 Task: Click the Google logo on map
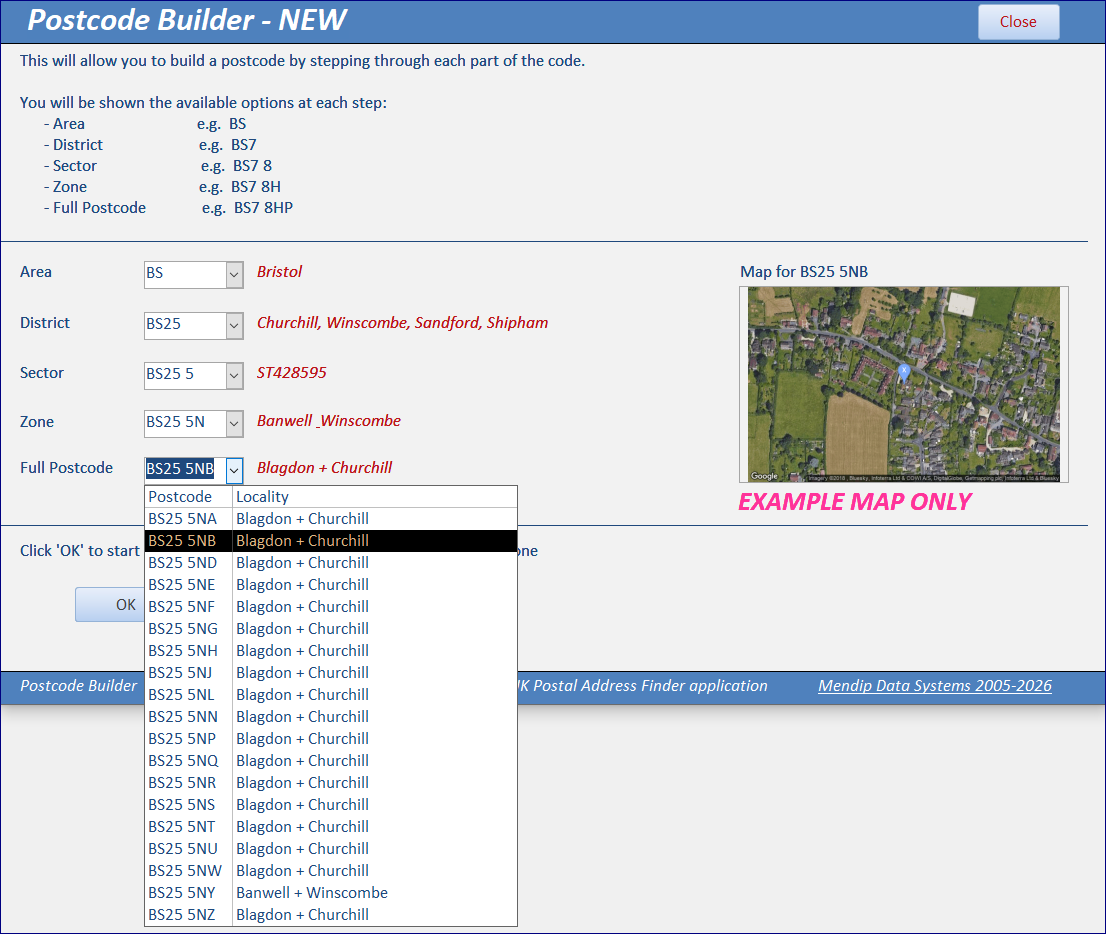764,475
